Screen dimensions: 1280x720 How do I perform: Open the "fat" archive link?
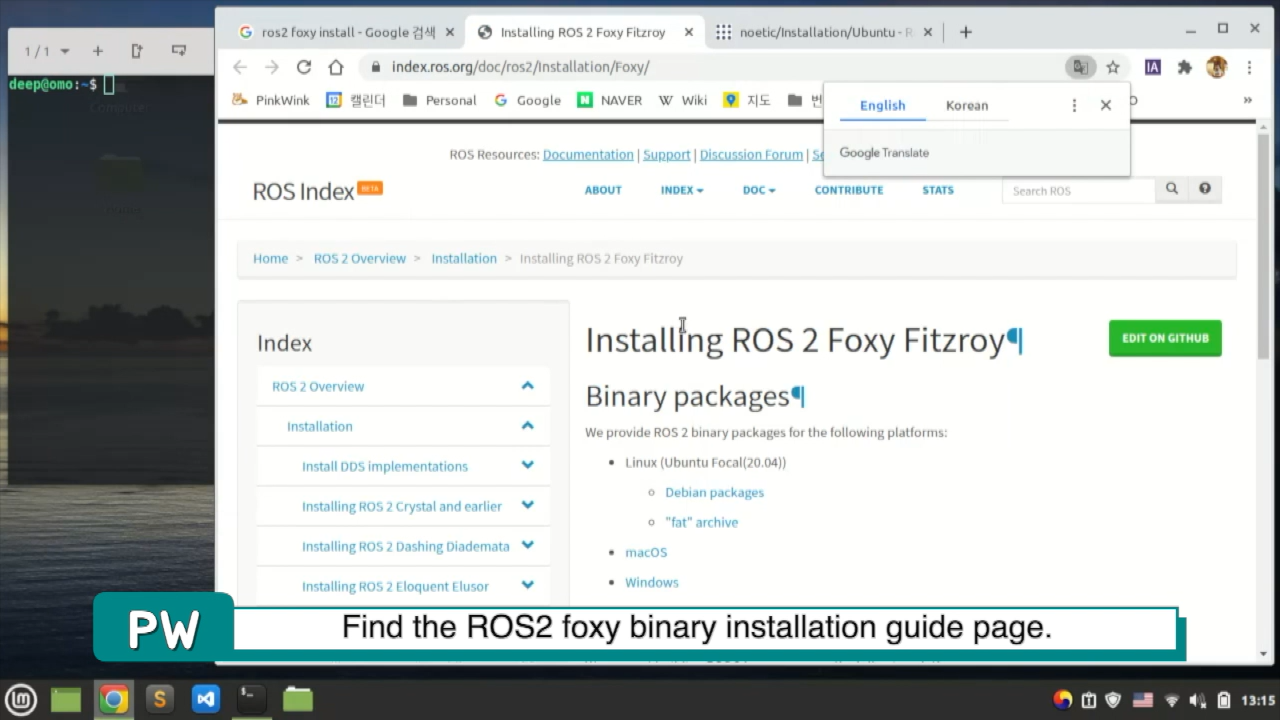point(701,522)
